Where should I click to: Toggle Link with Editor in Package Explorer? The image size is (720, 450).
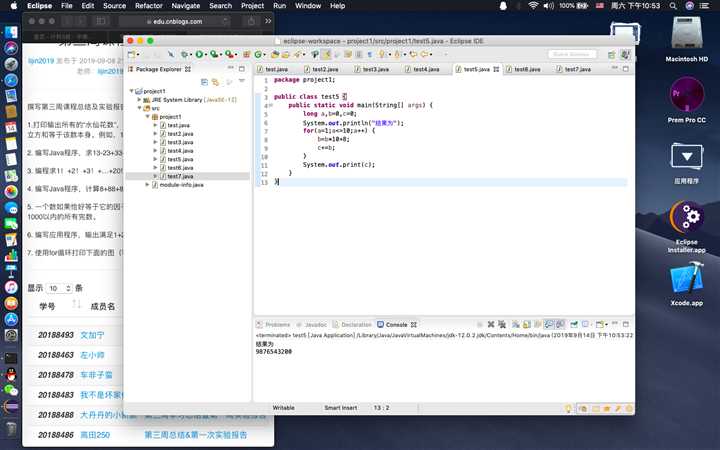(215, 82)
